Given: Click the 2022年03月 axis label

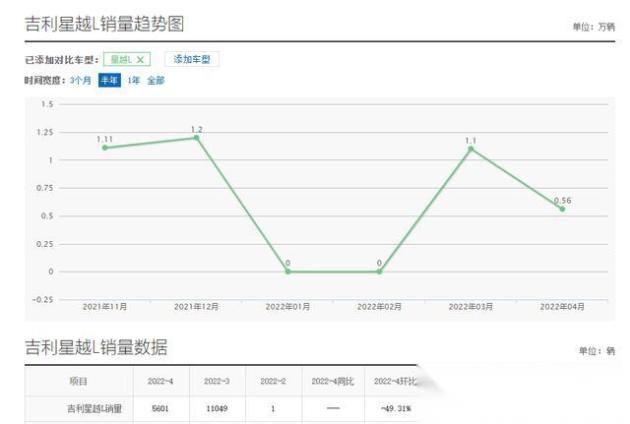Looking at the screenshot, I should point(471,307).
